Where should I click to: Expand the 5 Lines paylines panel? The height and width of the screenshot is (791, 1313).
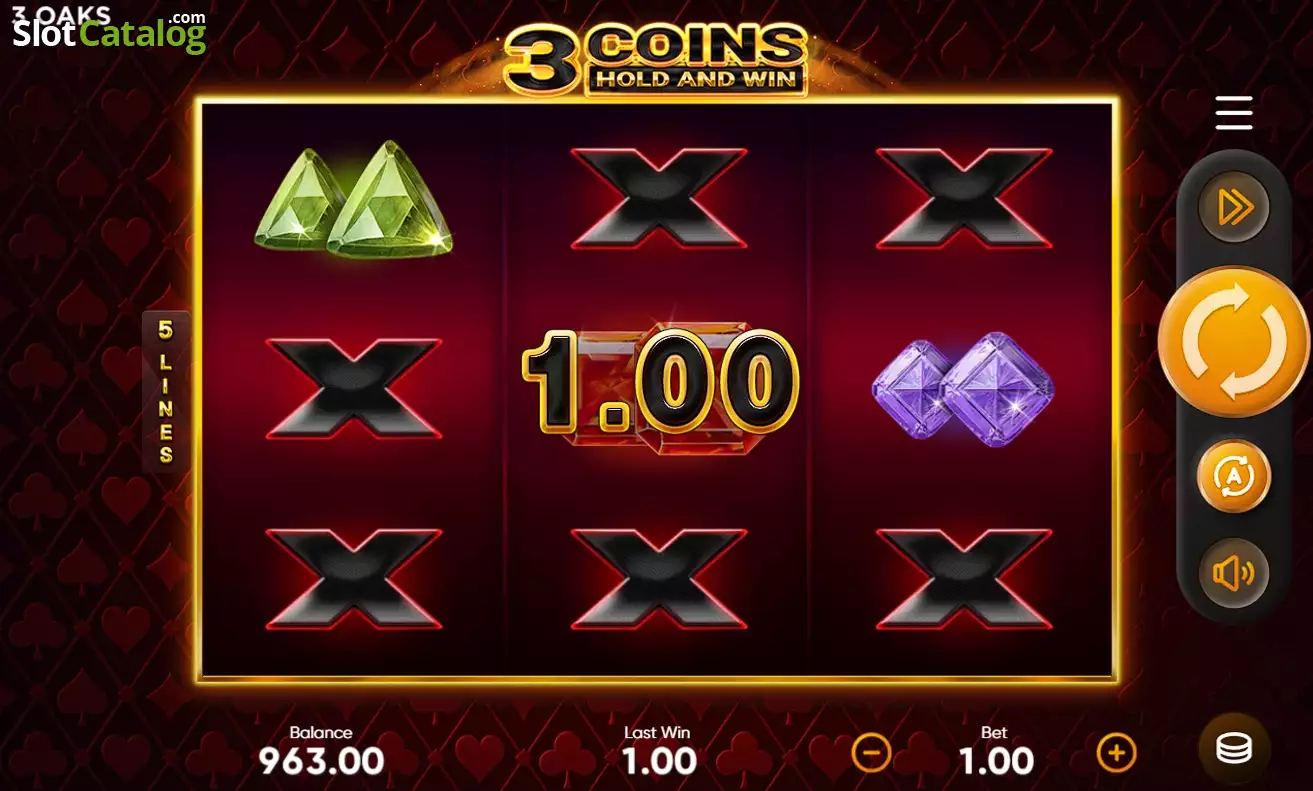pyautogui.click(x=165, y=390)
